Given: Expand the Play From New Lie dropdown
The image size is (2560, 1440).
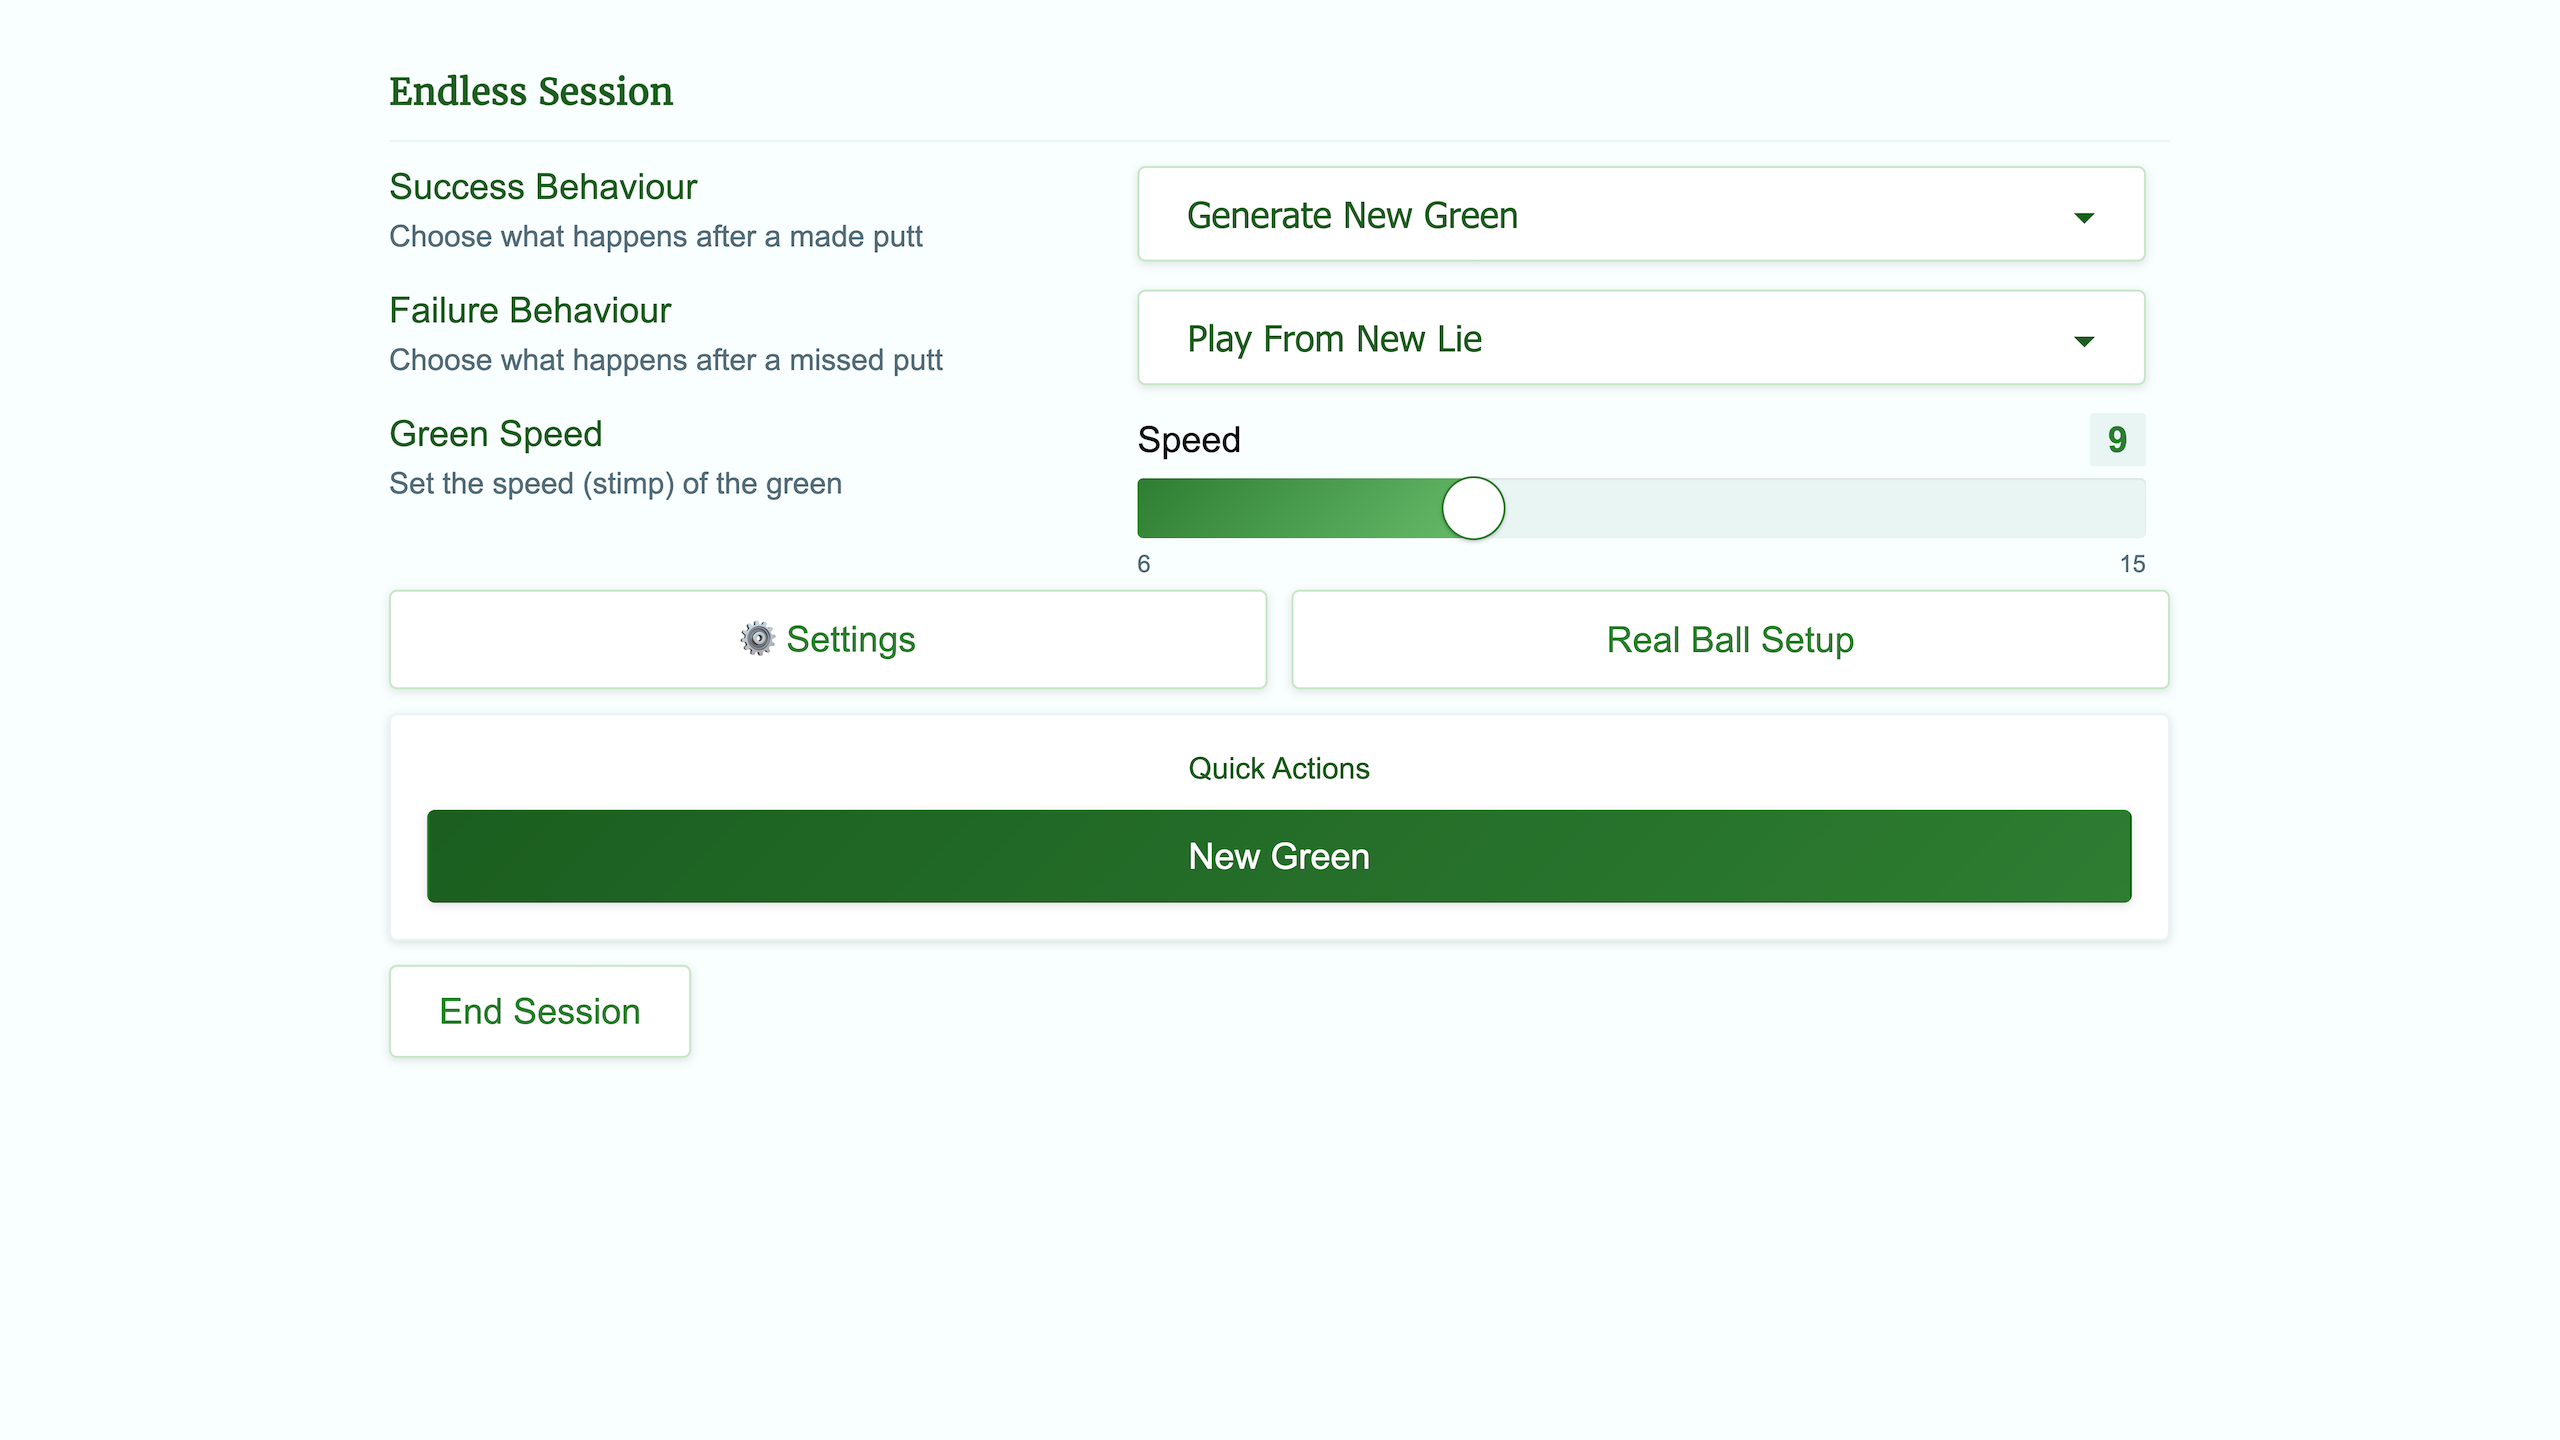Looking at the screenshot, I should click(1640, 338).
